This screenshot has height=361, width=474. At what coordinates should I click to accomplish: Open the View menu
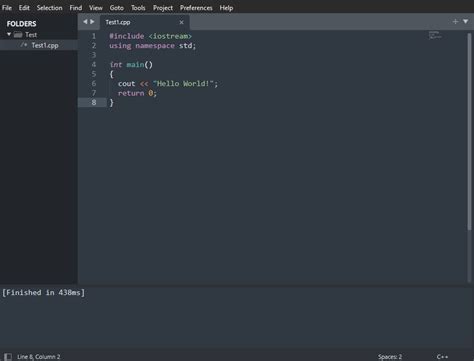coord(96,8)
